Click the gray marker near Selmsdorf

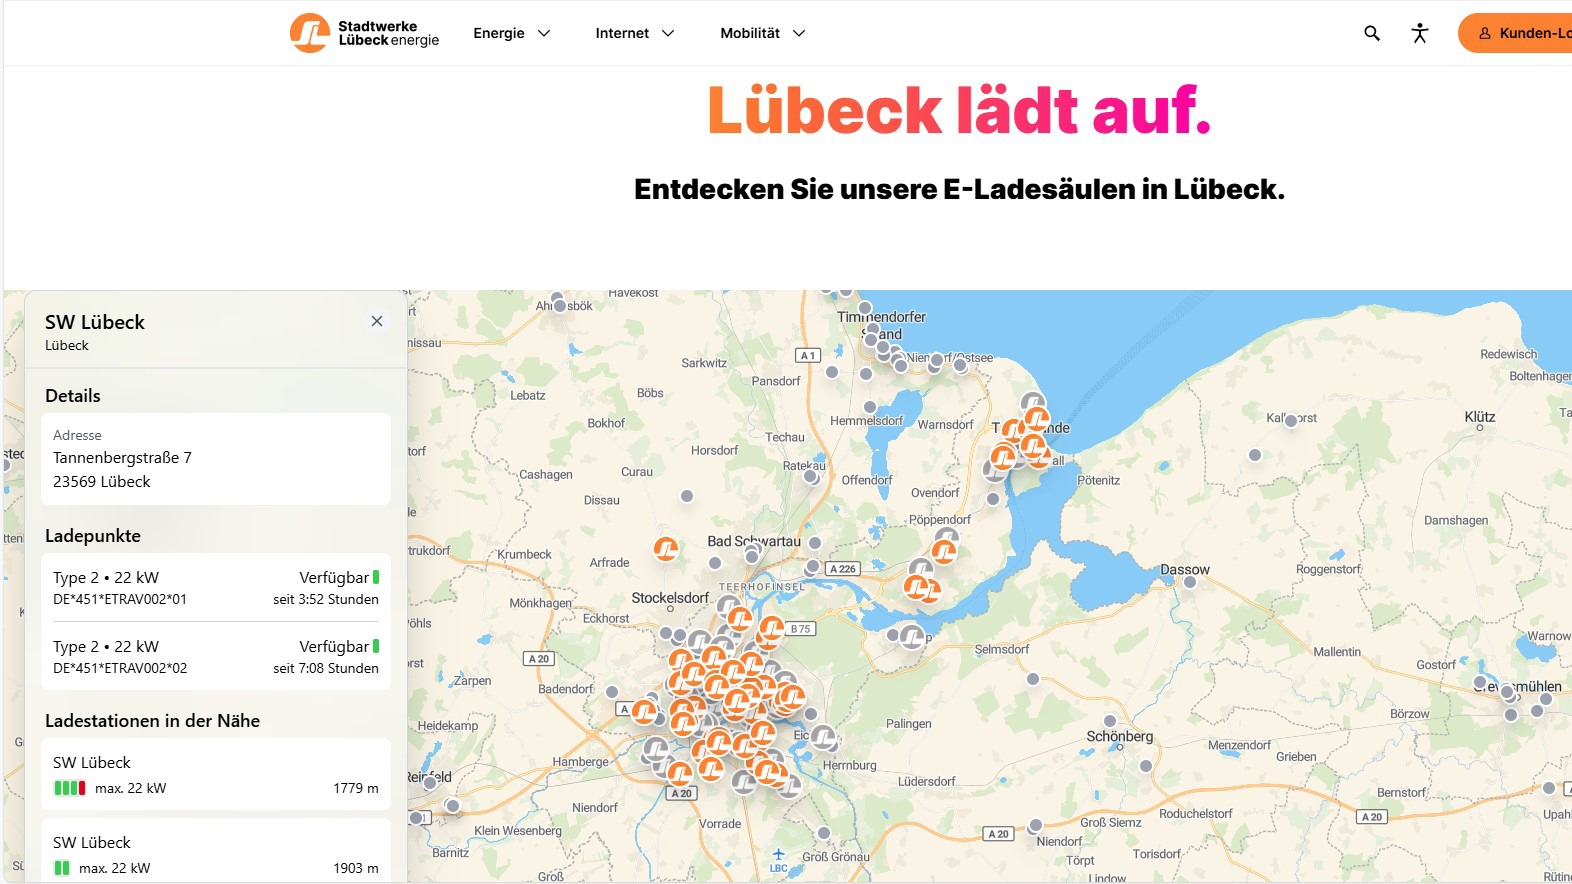1033,679
